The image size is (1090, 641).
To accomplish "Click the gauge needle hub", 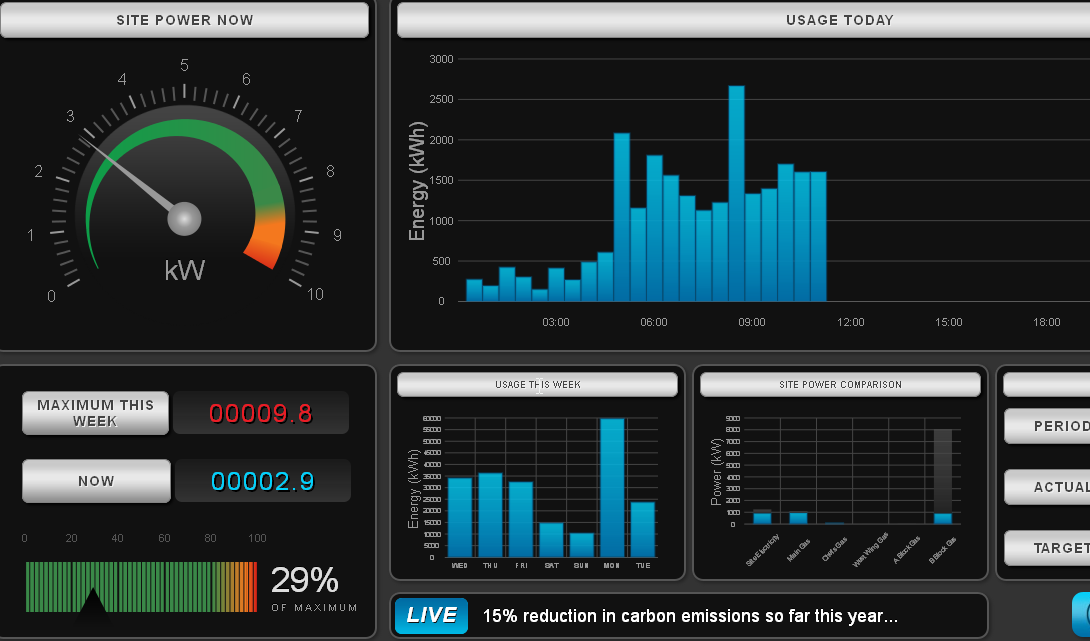I will tap(184, 219).
